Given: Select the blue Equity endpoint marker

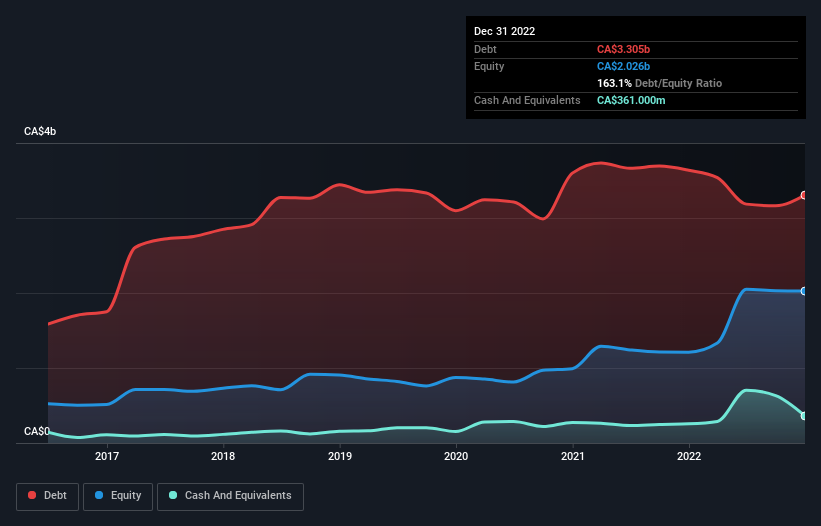Looking at the screenshot, I should coord(804,291).
